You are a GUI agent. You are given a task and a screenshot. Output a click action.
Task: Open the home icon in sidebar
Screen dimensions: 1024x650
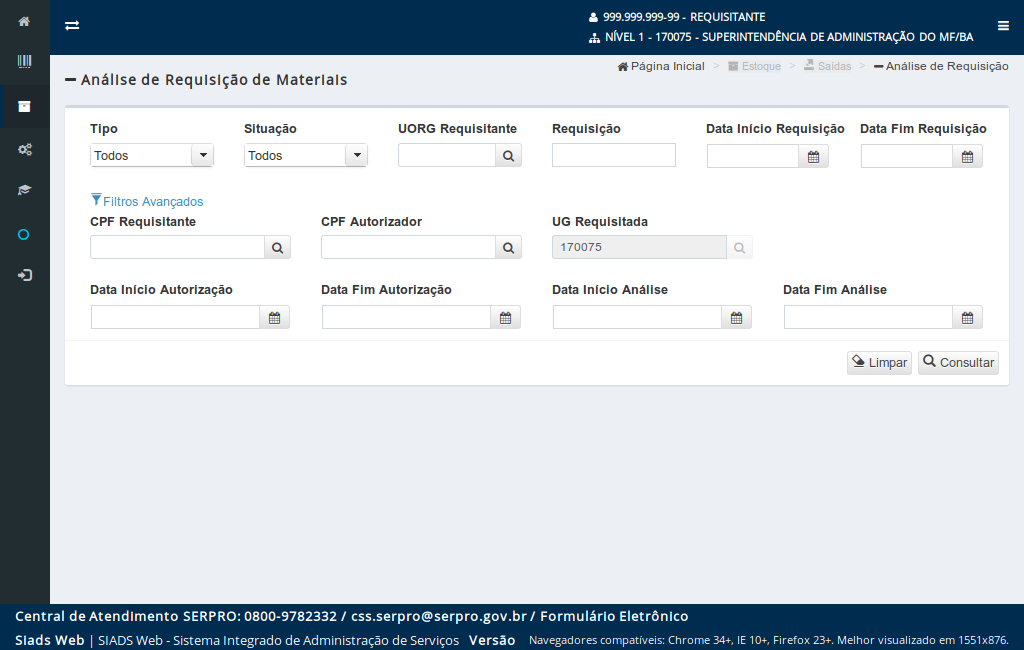(24, 22)
